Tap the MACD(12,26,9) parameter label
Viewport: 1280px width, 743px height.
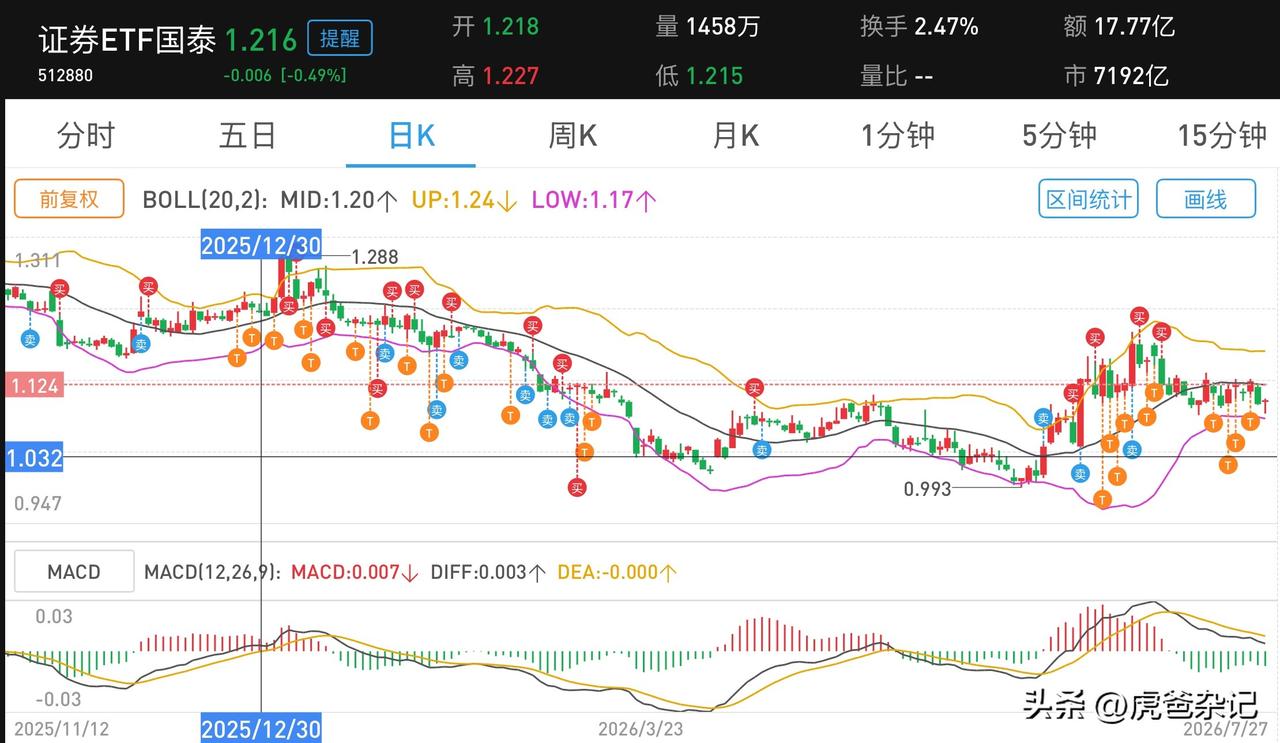(x=212, y=572)
